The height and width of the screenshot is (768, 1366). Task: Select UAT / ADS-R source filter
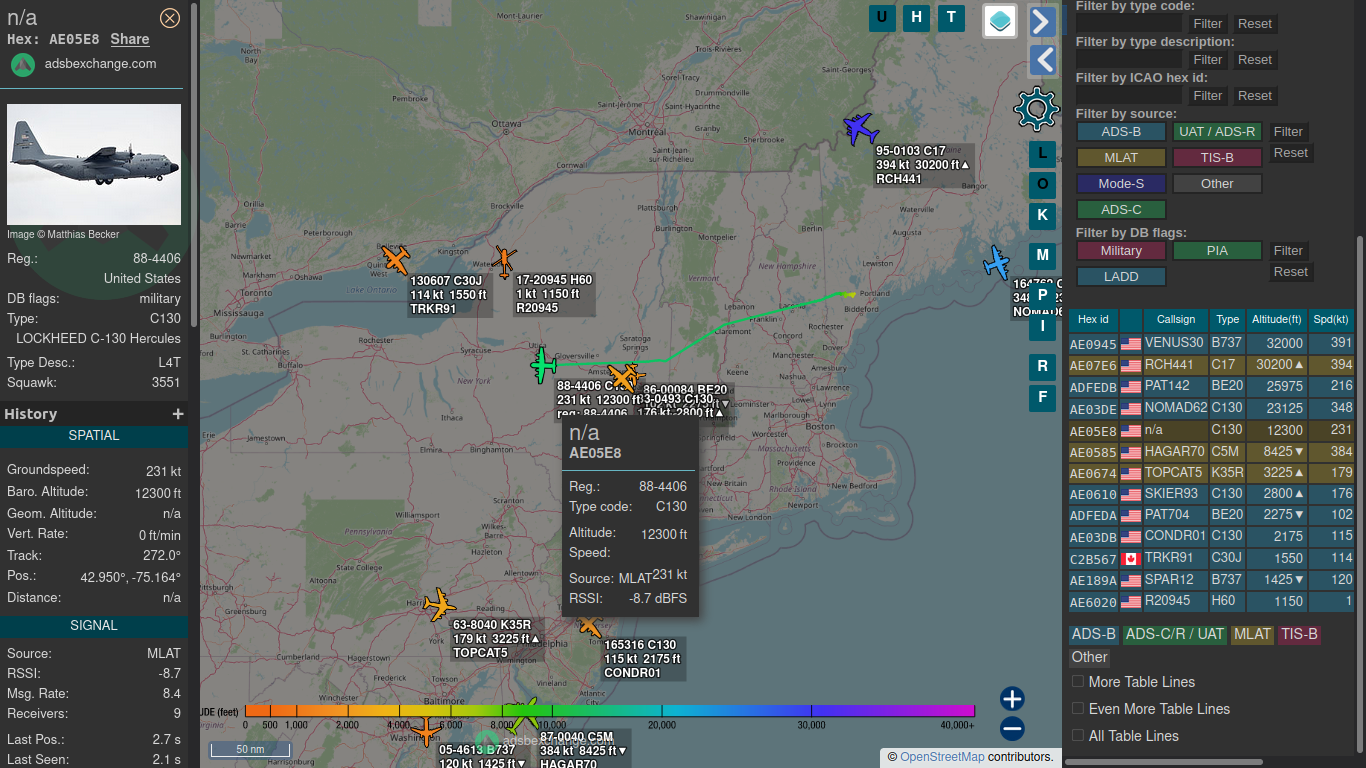(1217, 131)
